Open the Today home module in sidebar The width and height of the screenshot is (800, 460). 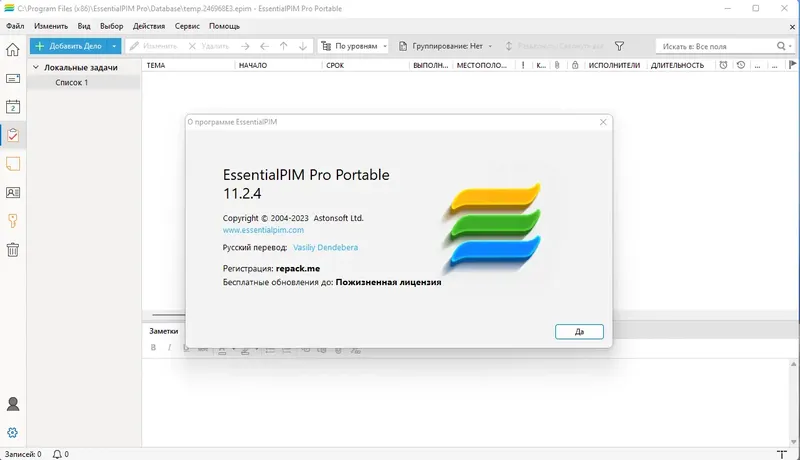13,49
